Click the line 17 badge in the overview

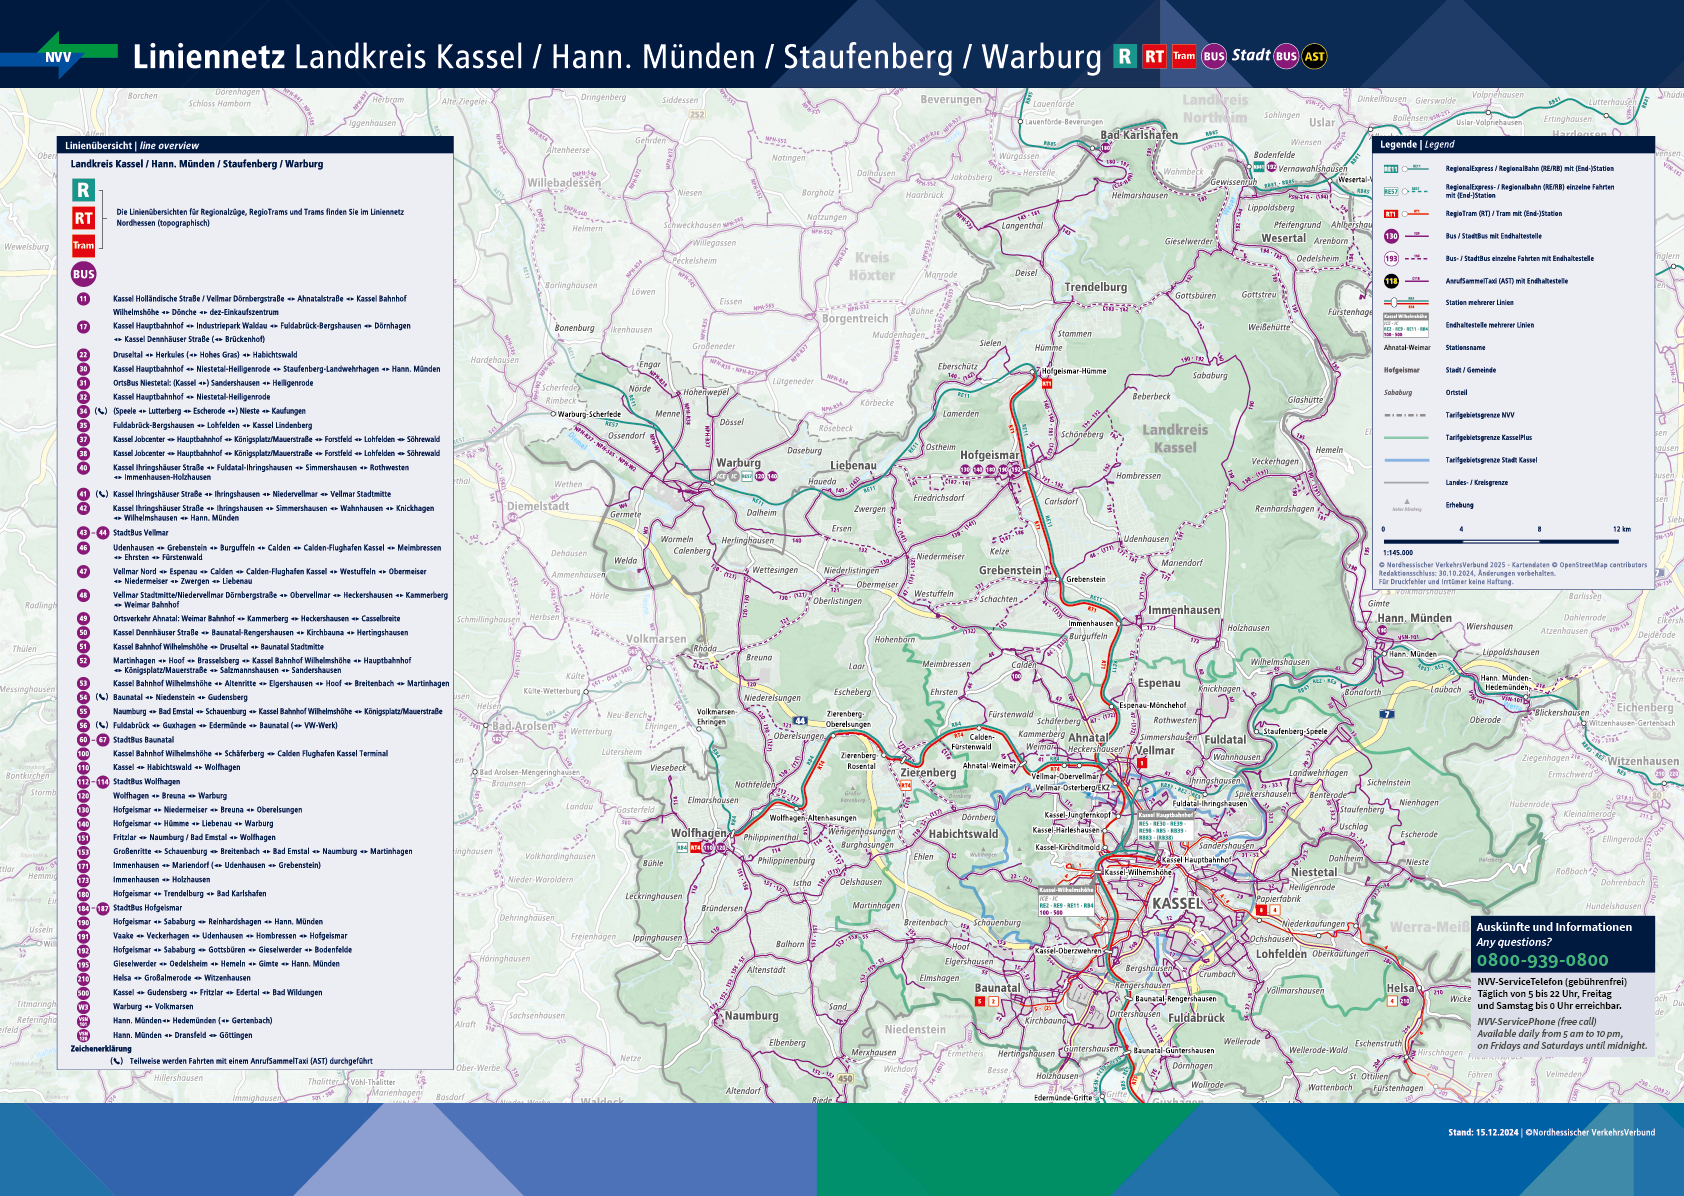(x=83, y=326)
